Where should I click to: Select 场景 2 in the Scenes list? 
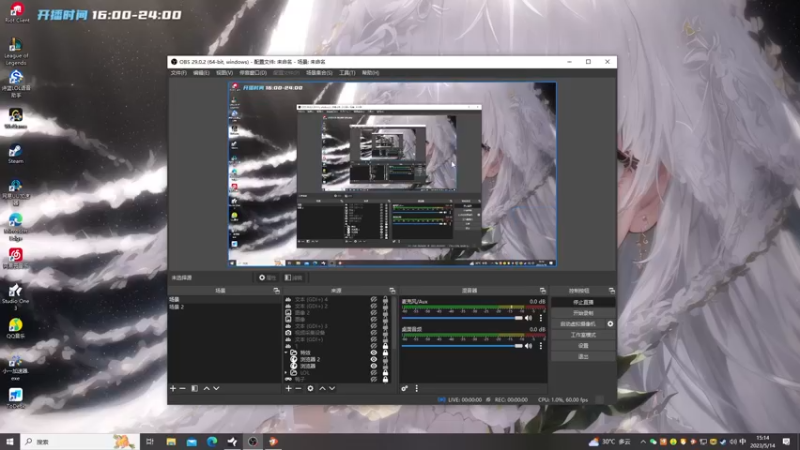point(224,307)
